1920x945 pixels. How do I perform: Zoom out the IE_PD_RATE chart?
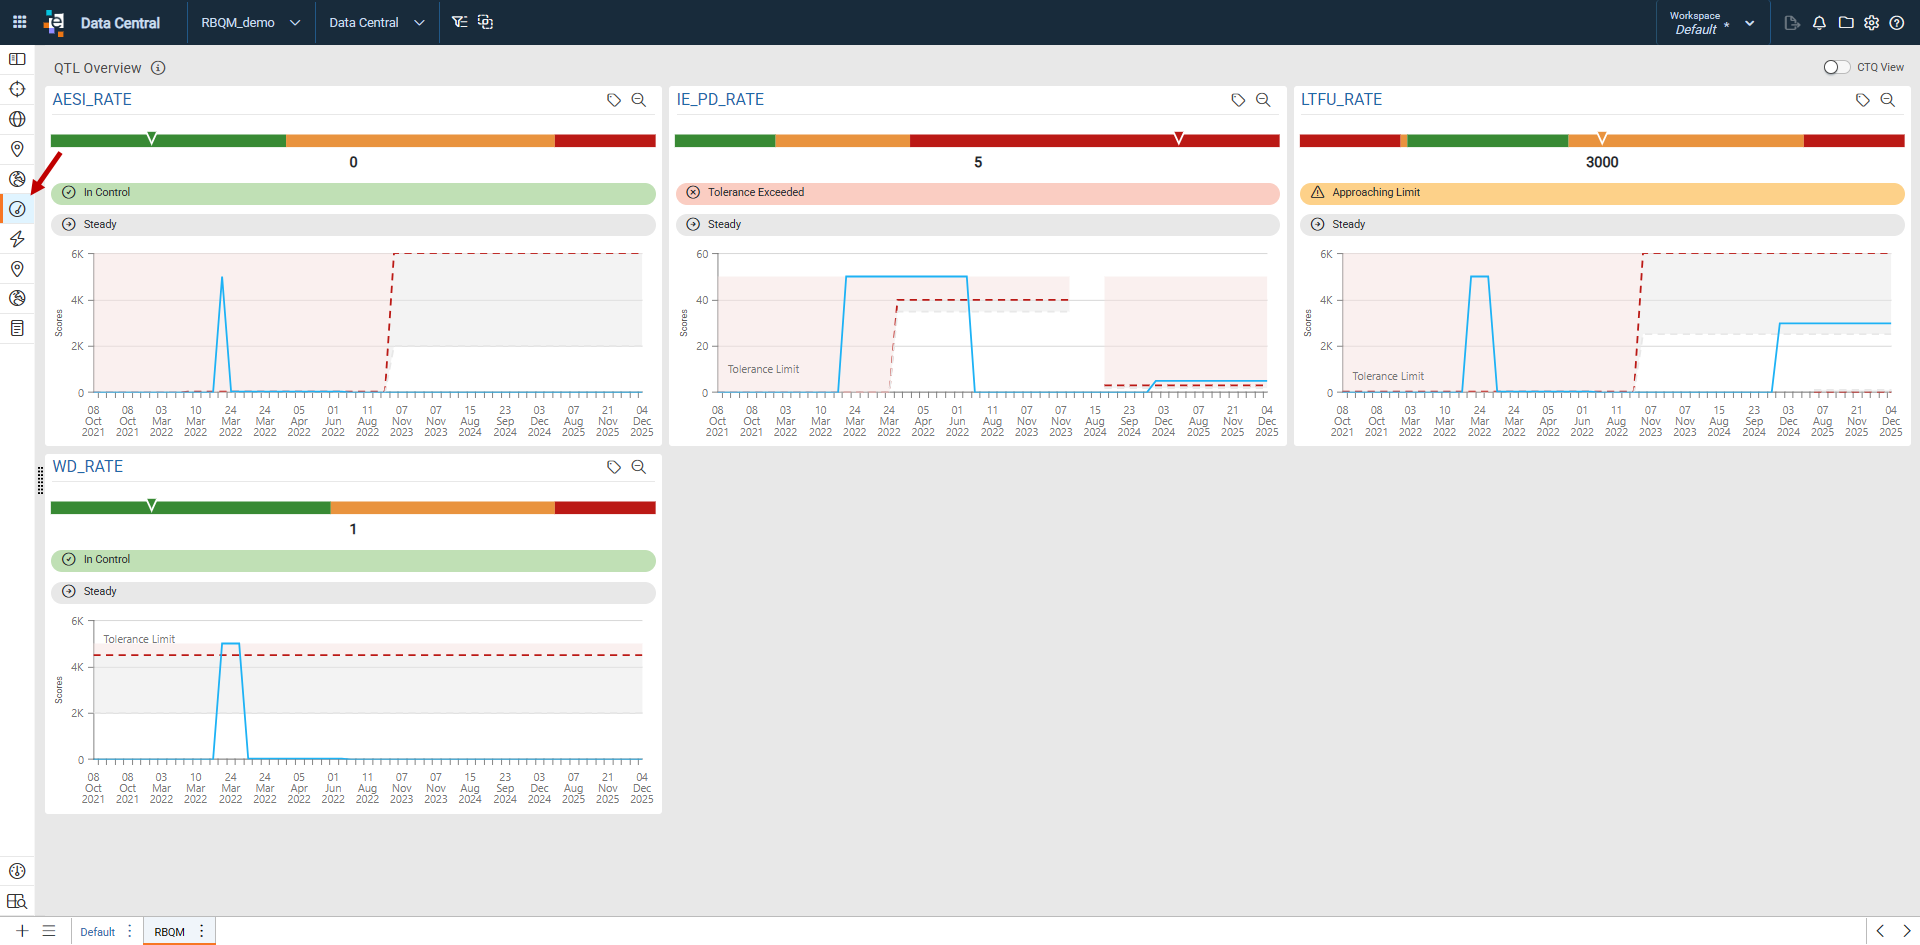(1263, 100)
